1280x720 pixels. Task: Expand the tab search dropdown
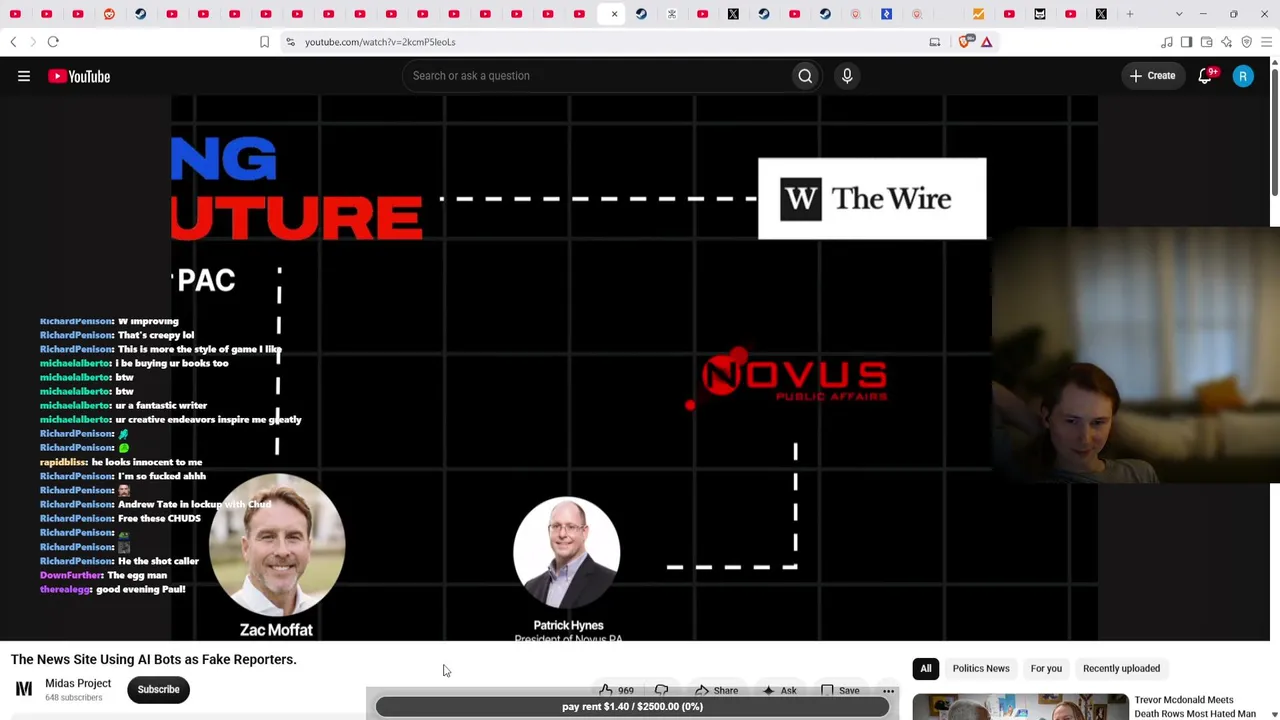click(x=1179, y=14)
